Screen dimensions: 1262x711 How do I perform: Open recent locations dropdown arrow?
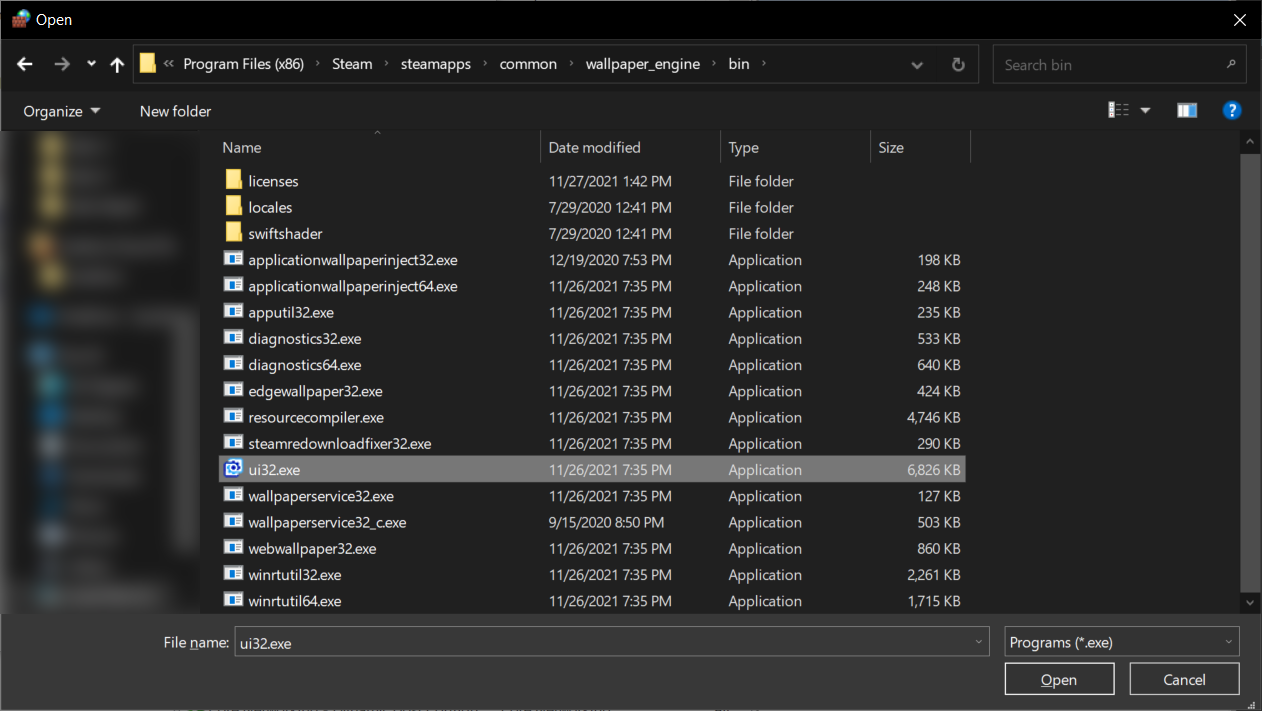tap(91, 64)
